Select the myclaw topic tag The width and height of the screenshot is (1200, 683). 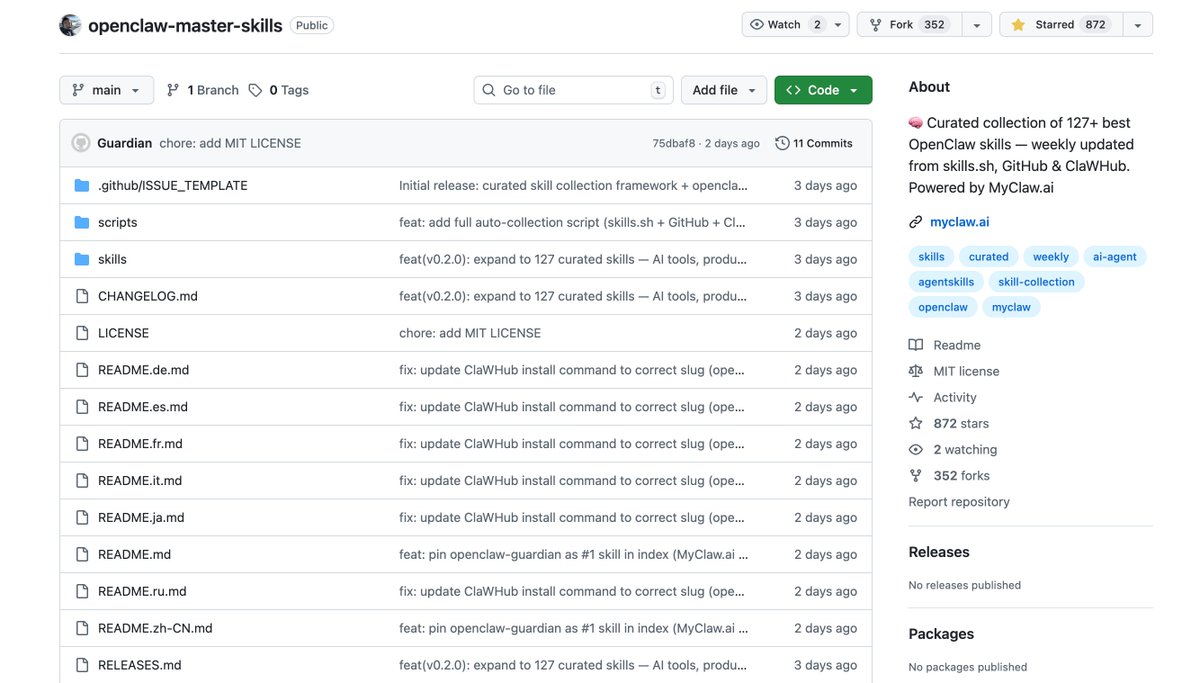coord(1011,307)
